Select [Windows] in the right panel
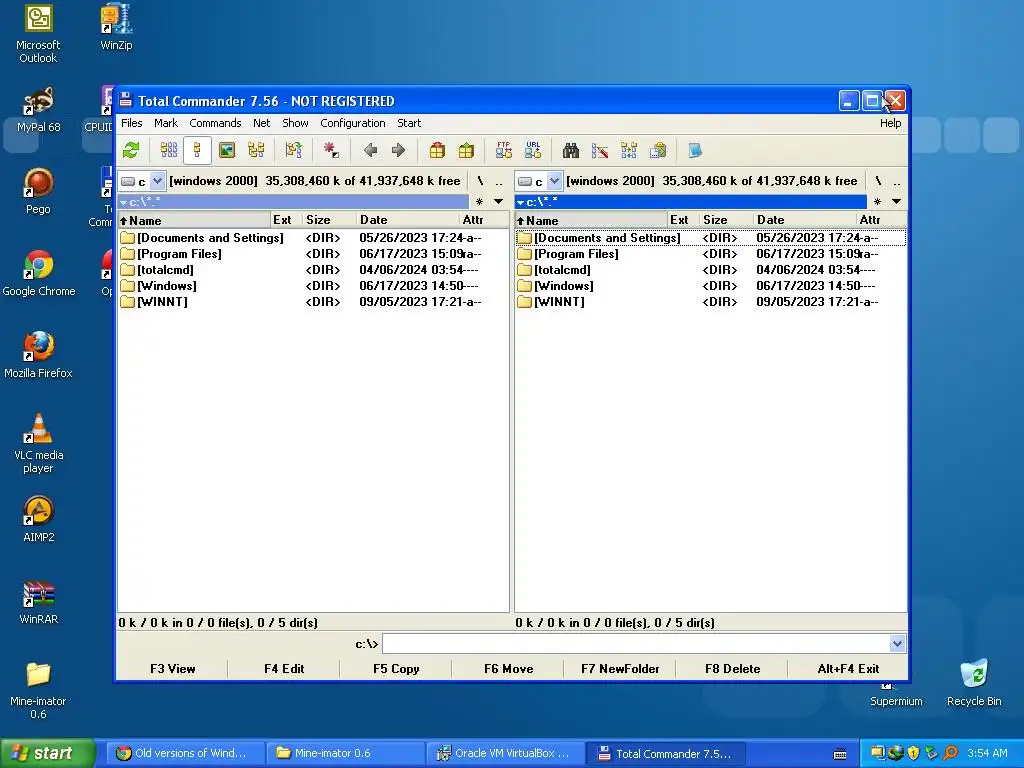The height and width of the screenshot is (768, 1024). point(564,286)
